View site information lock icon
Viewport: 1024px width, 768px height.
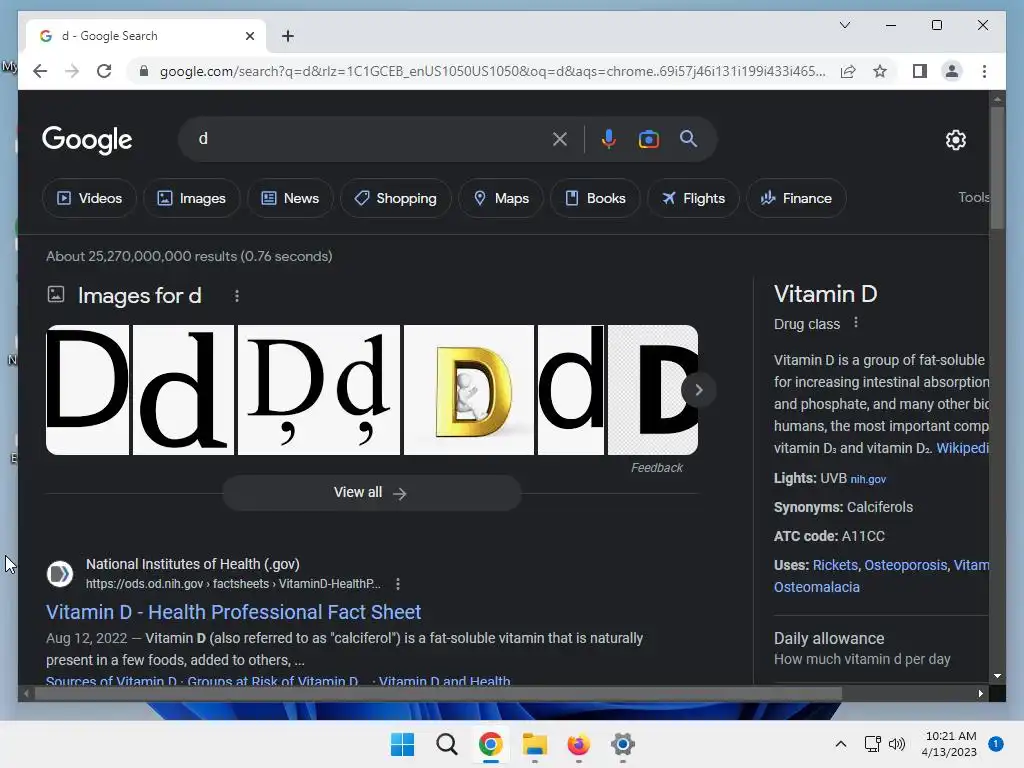tap(144, 71)
